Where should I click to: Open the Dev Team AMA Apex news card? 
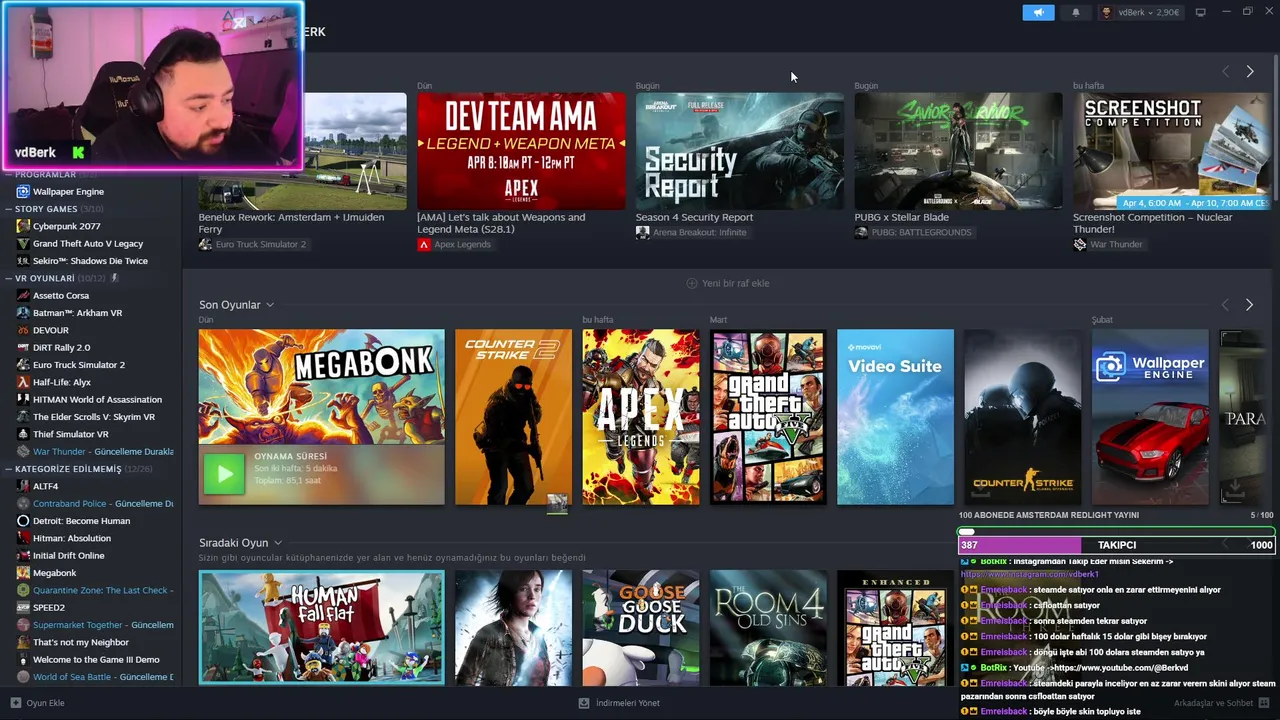(x=521, y=151)
